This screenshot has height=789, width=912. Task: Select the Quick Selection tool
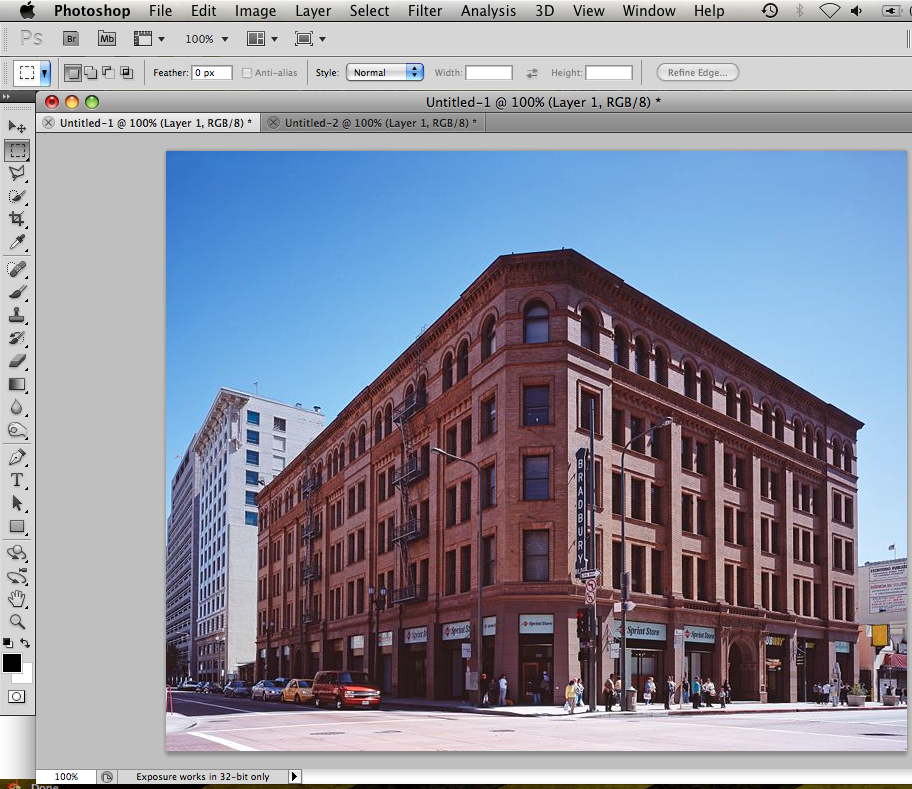[17, 196]
